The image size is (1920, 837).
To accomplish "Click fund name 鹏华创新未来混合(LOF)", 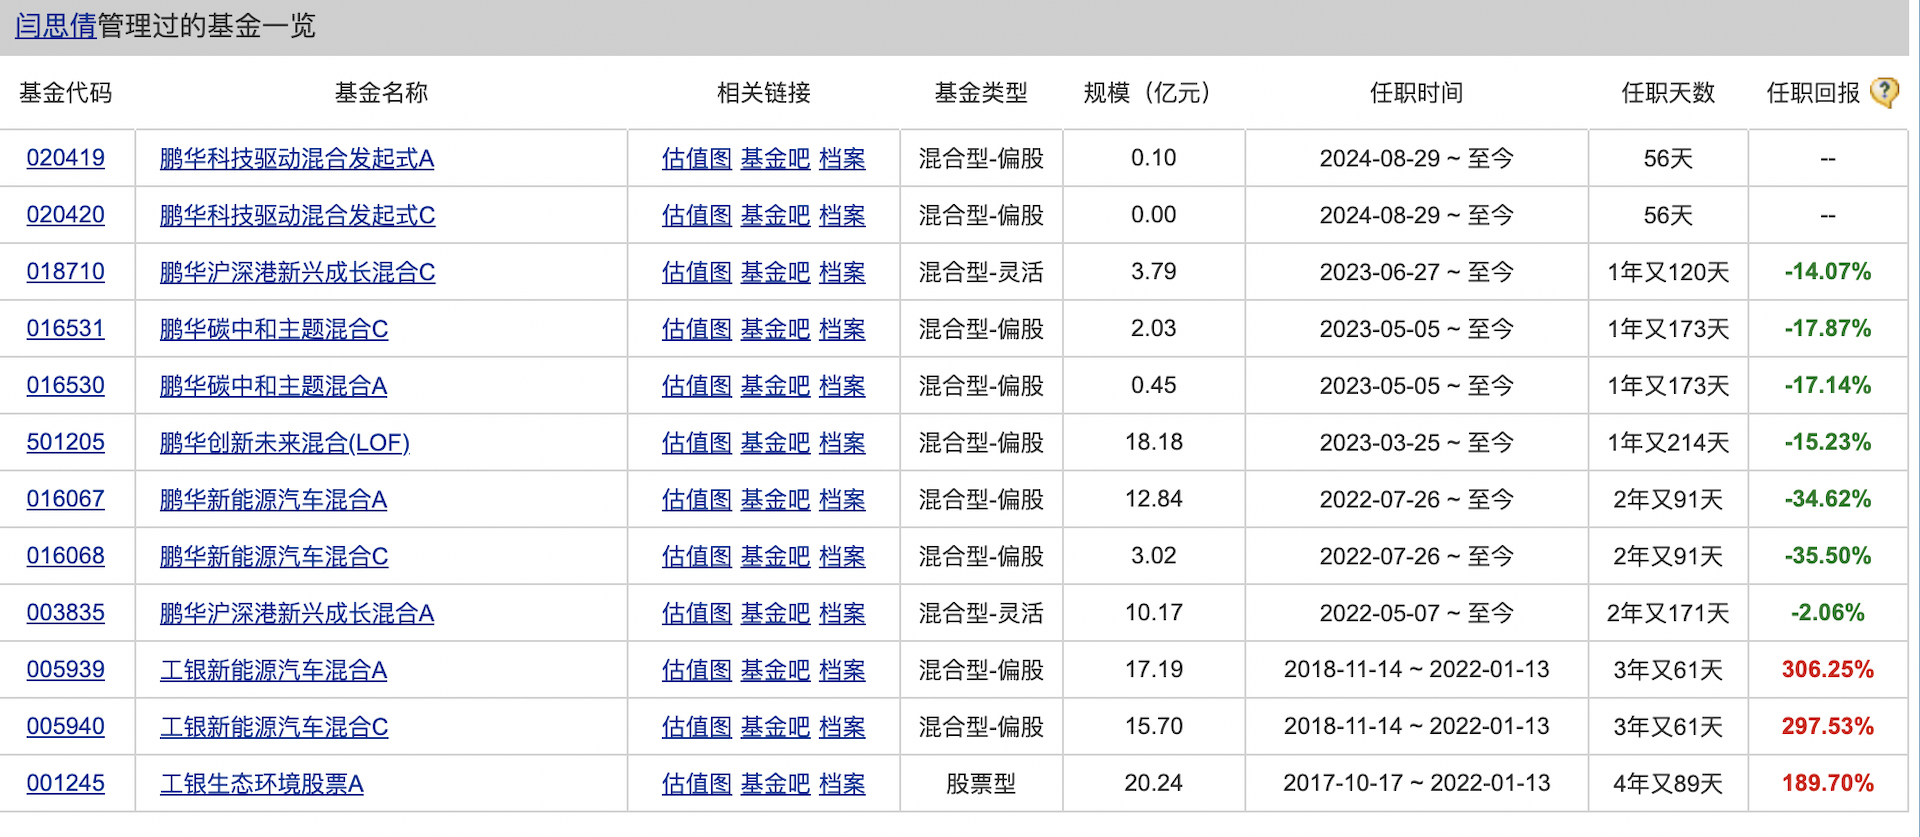I will coord(284,442).
